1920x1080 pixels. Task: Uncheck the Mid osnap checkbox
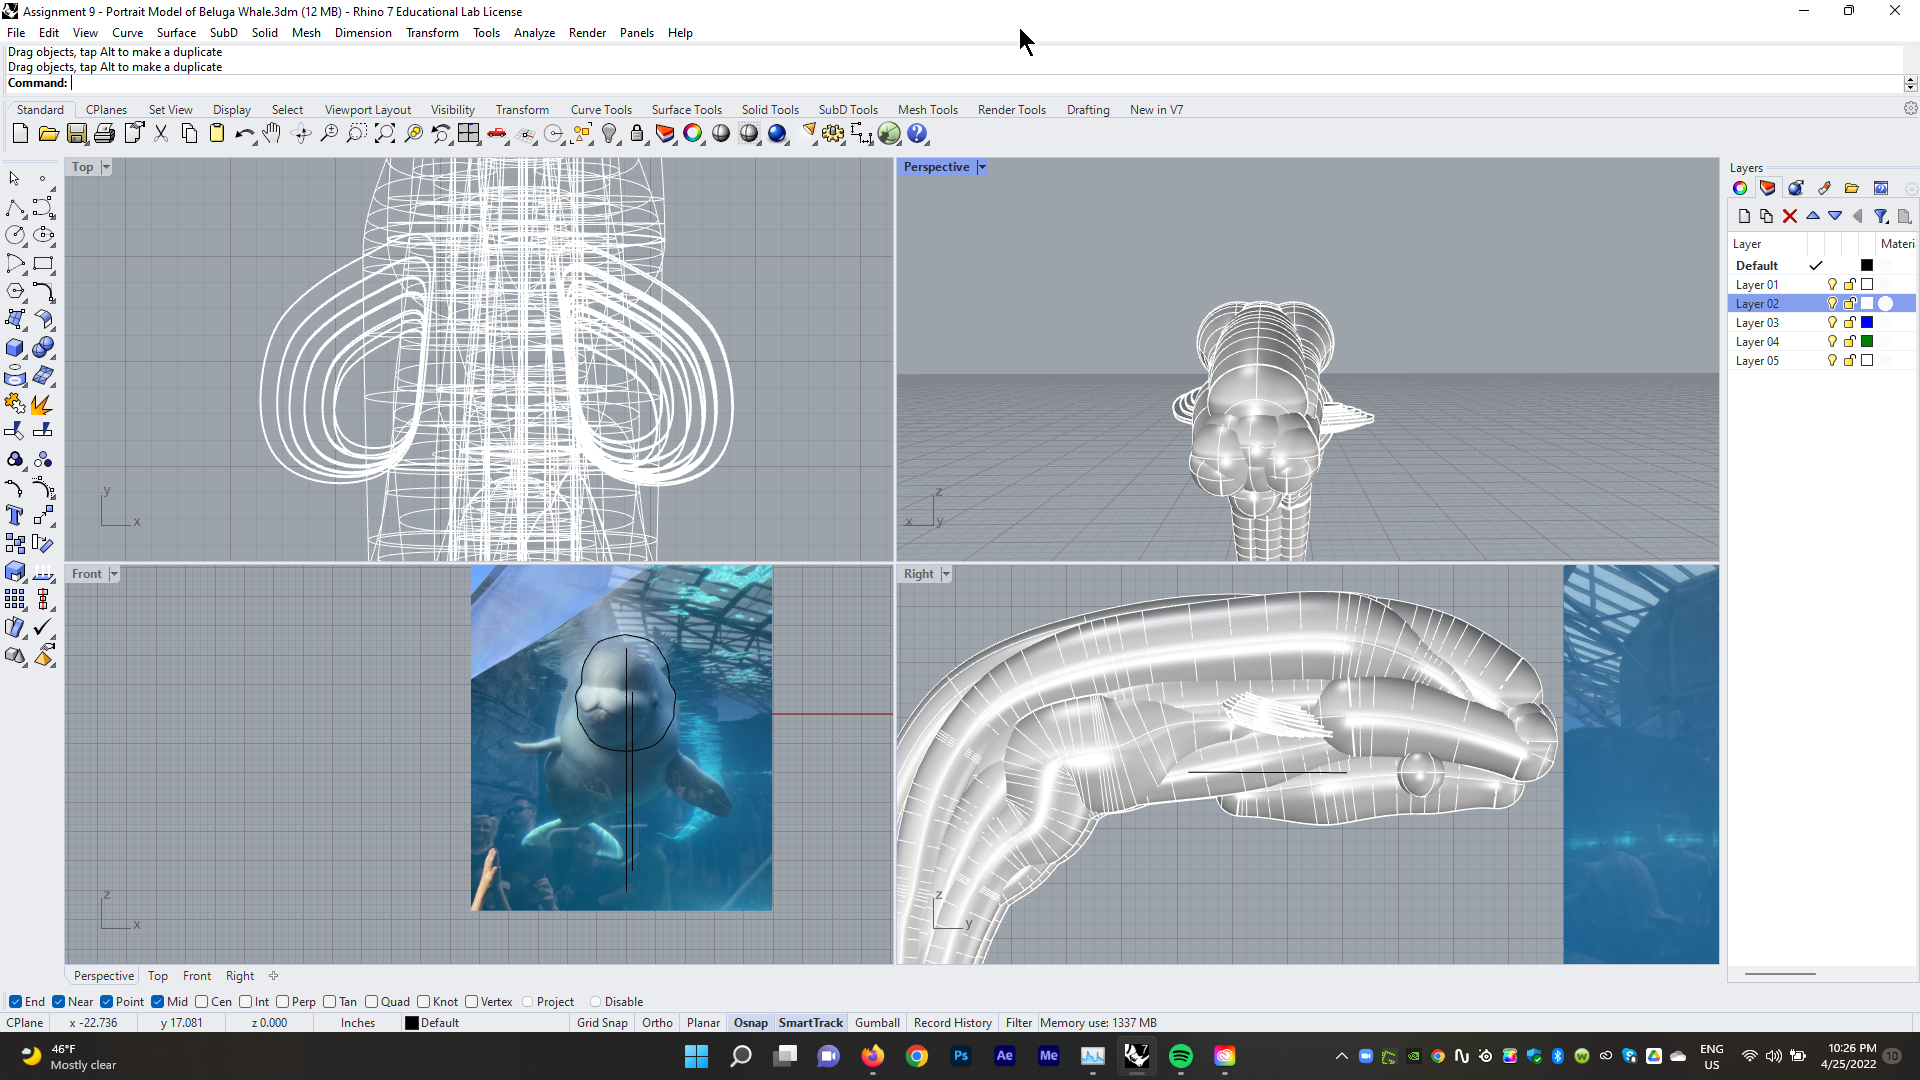point(158,1002)
